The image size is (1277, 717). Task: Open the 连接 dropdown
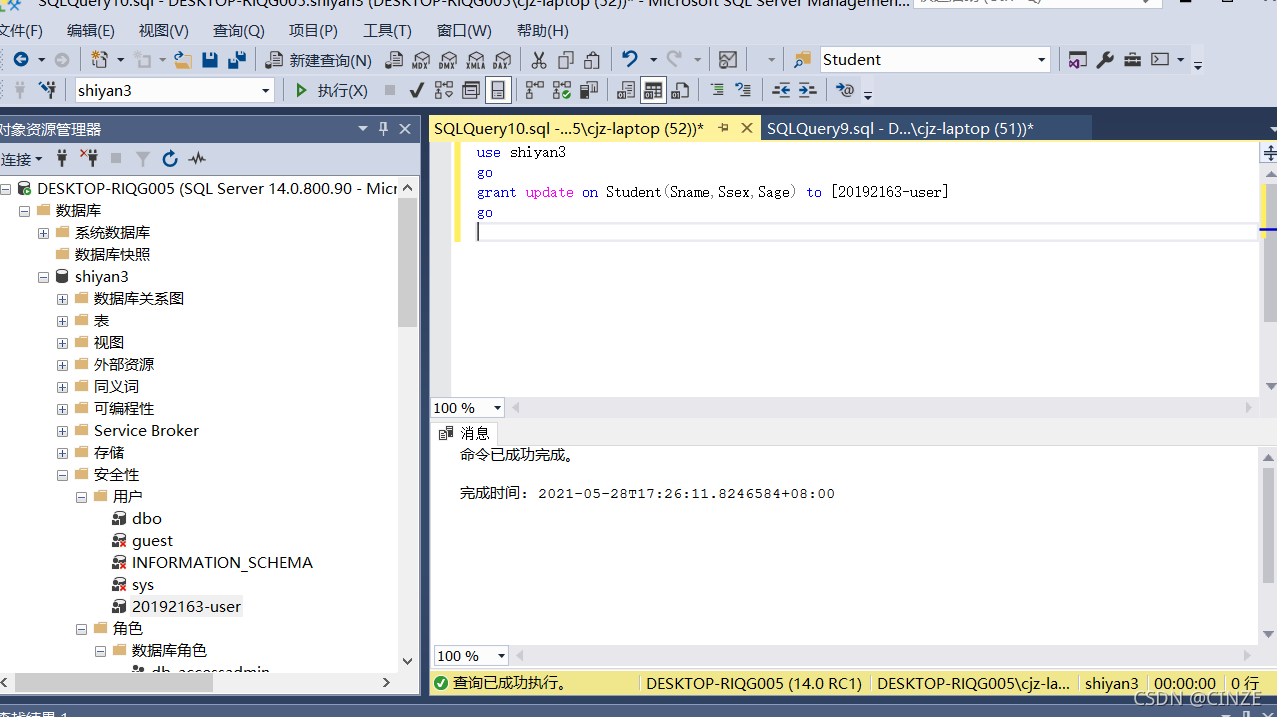click(21, 159)
